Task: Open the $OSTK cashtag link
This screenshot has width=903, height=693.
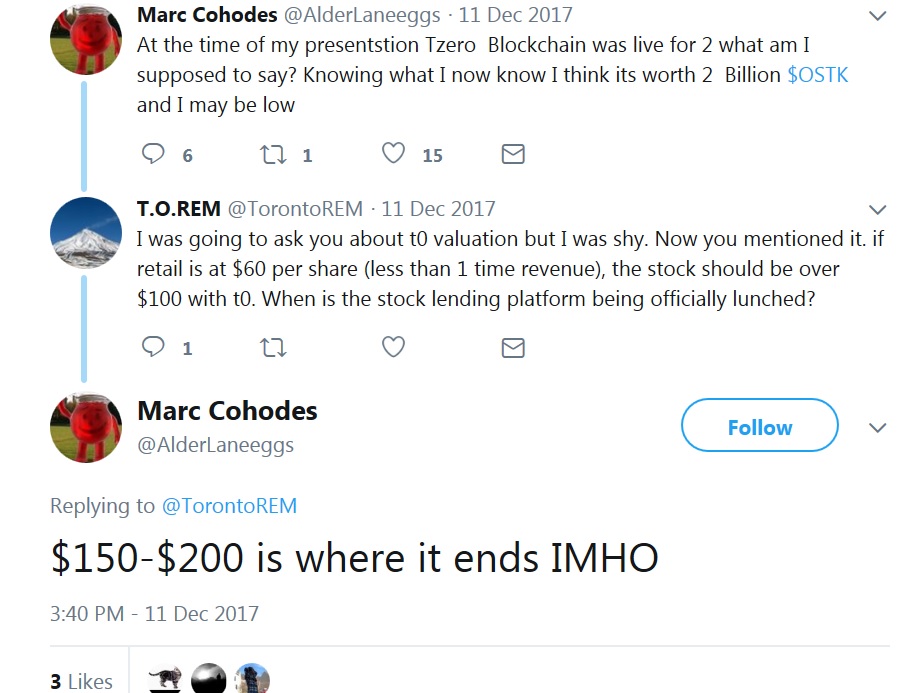Action: point(817,75)
